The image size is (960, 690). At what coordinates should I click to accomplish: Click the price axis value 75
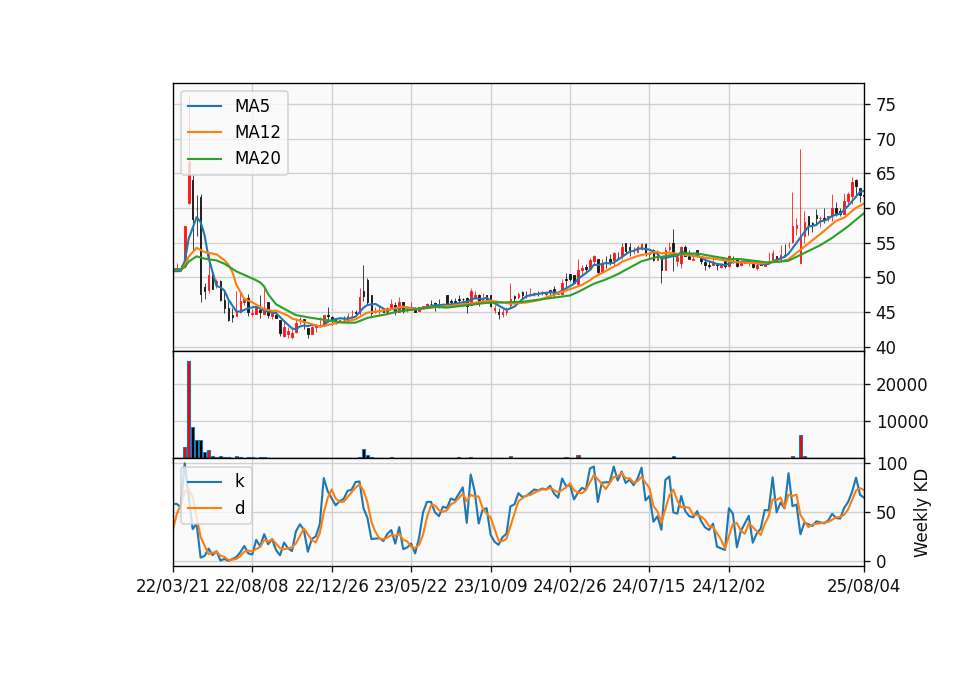pyautogui.click(x=886, y=105)
